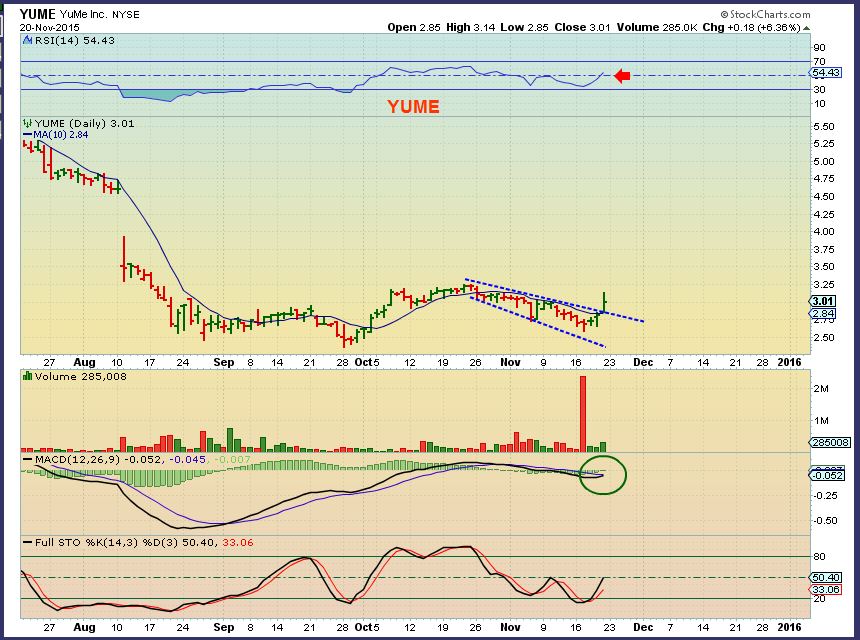This screenshot has width=860, height=640.
Task: Click the -0.50 MACD axis label
Action: click(825, 521)
